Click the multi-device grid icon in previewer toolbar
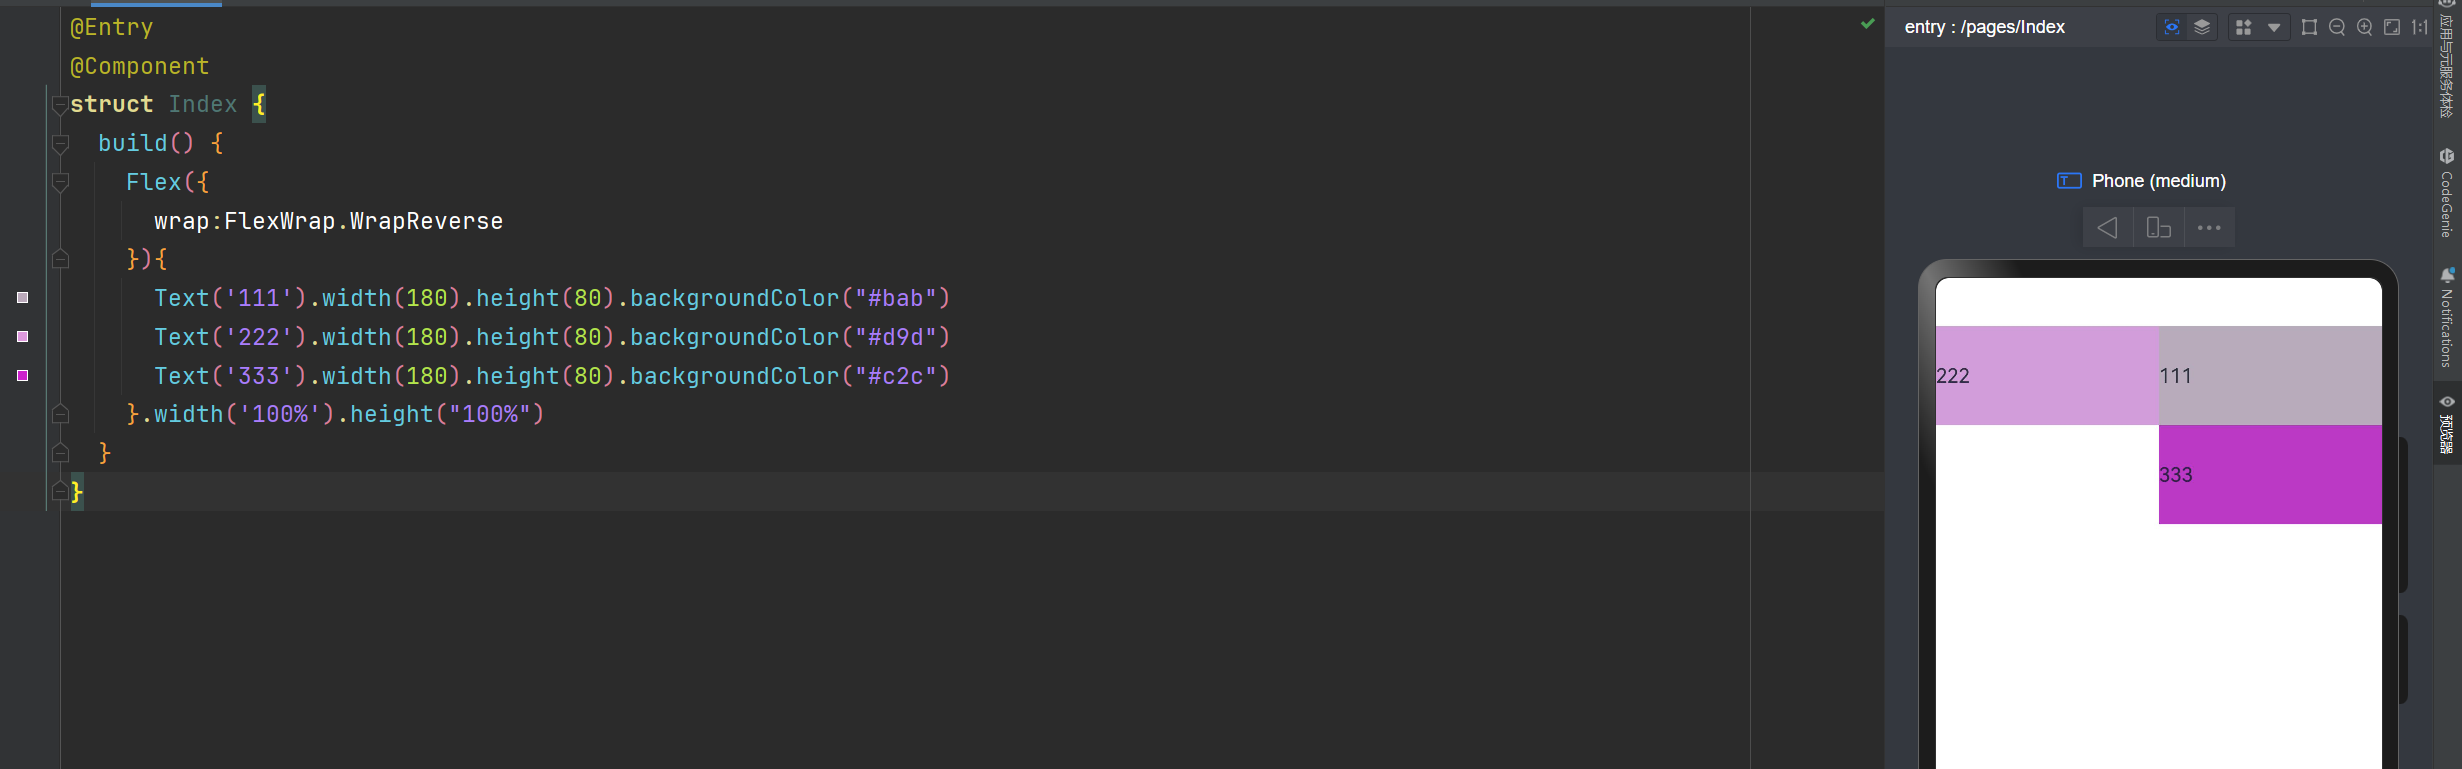This screenshot has width=2462, height=769. [2244, 27]
